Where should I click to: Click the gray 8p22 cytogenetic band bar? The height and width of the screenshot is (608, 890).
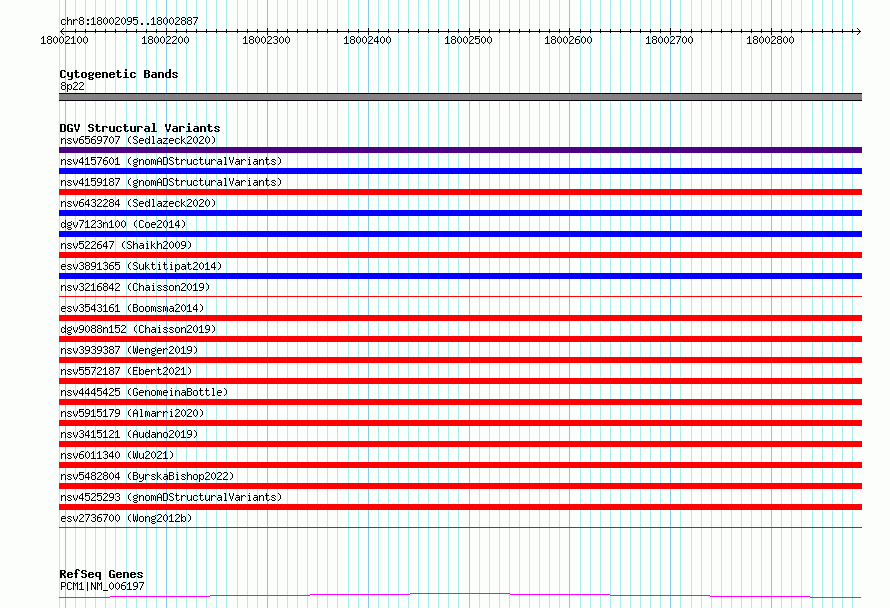[x=460, y=97]
